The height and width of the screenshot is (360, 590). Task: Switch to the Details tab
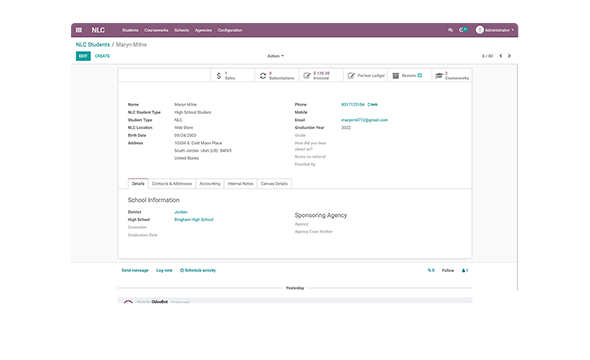(138, 184)
